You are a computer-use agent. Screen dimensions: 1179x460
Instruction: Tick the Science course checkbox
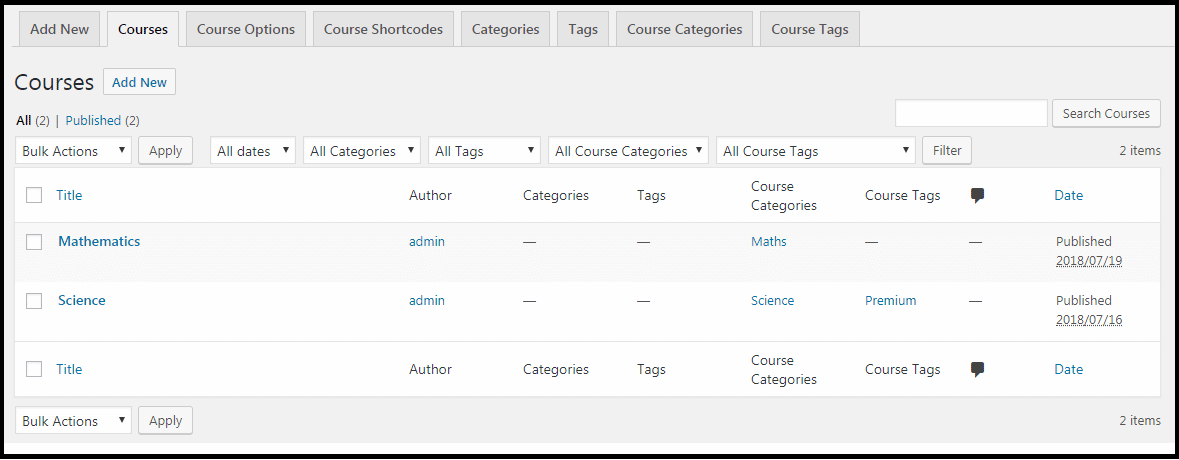34,301
